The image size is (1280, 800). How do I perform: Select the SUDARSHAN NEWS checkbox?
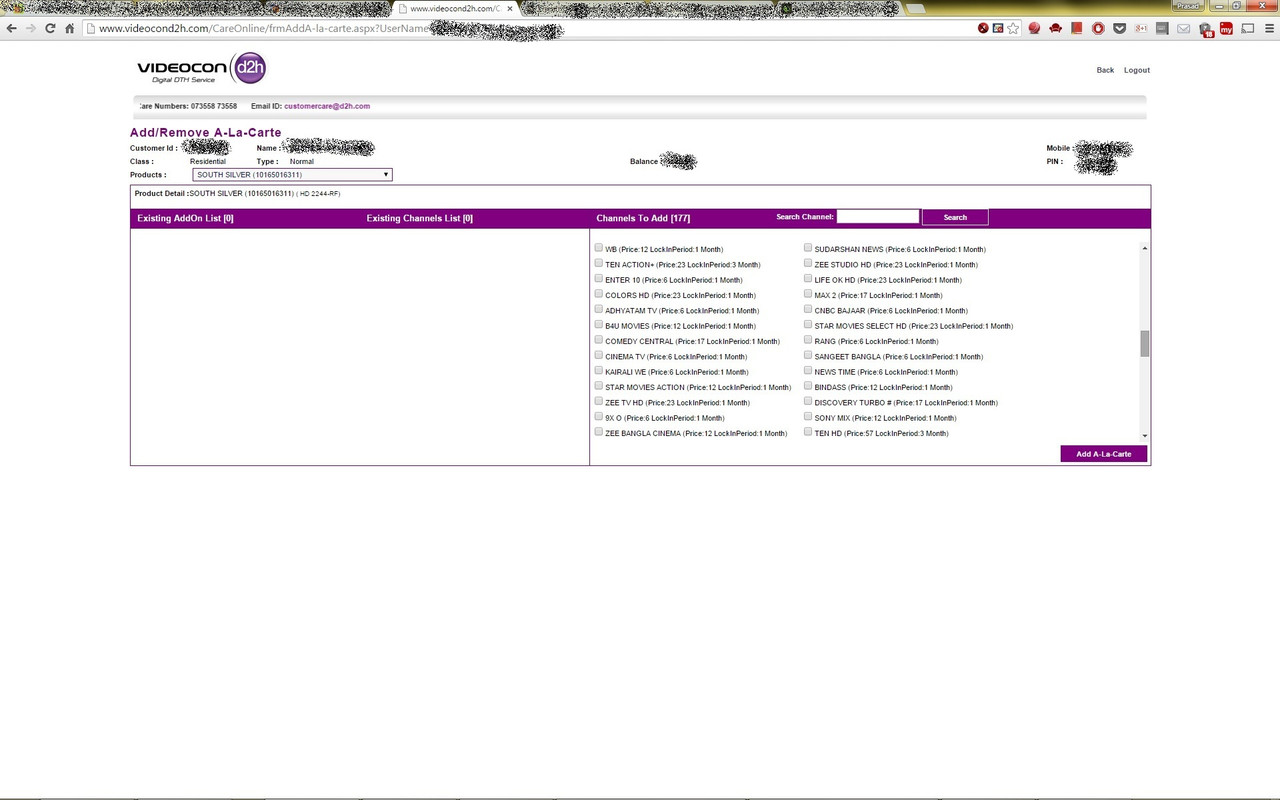pos(808,248)
